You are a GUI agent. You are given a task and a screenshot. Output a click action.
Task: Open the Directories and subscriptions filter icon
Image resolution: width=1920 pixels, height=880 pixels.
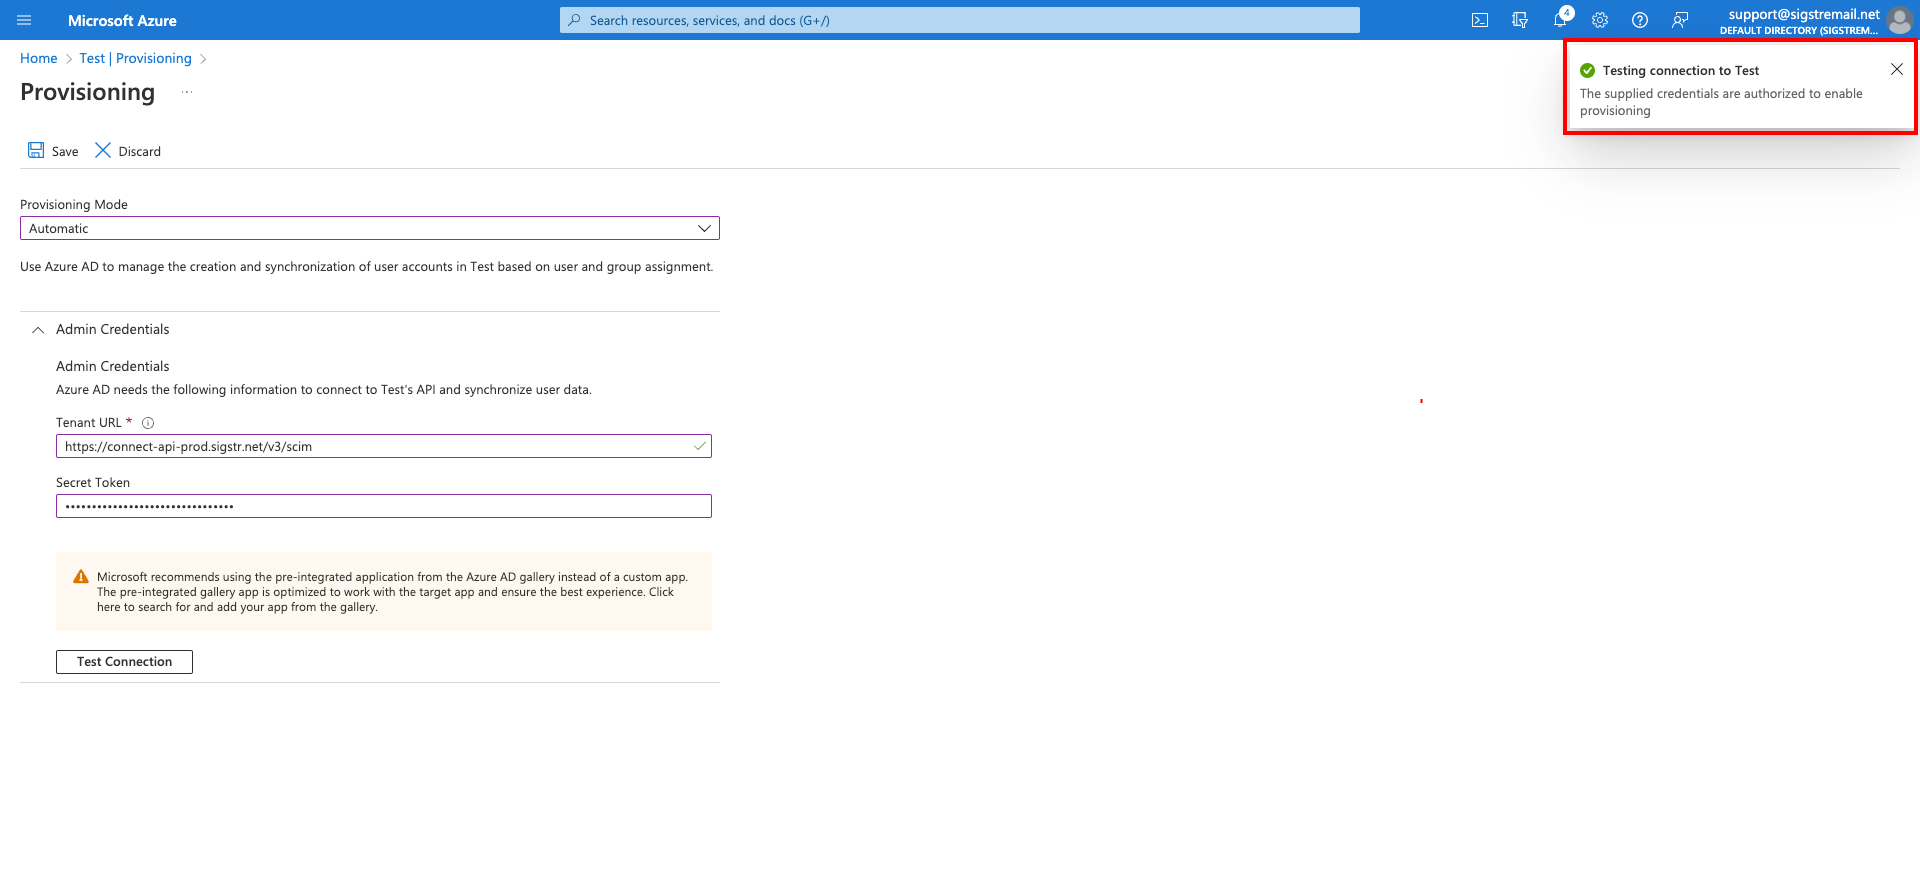click(1520, 20)
